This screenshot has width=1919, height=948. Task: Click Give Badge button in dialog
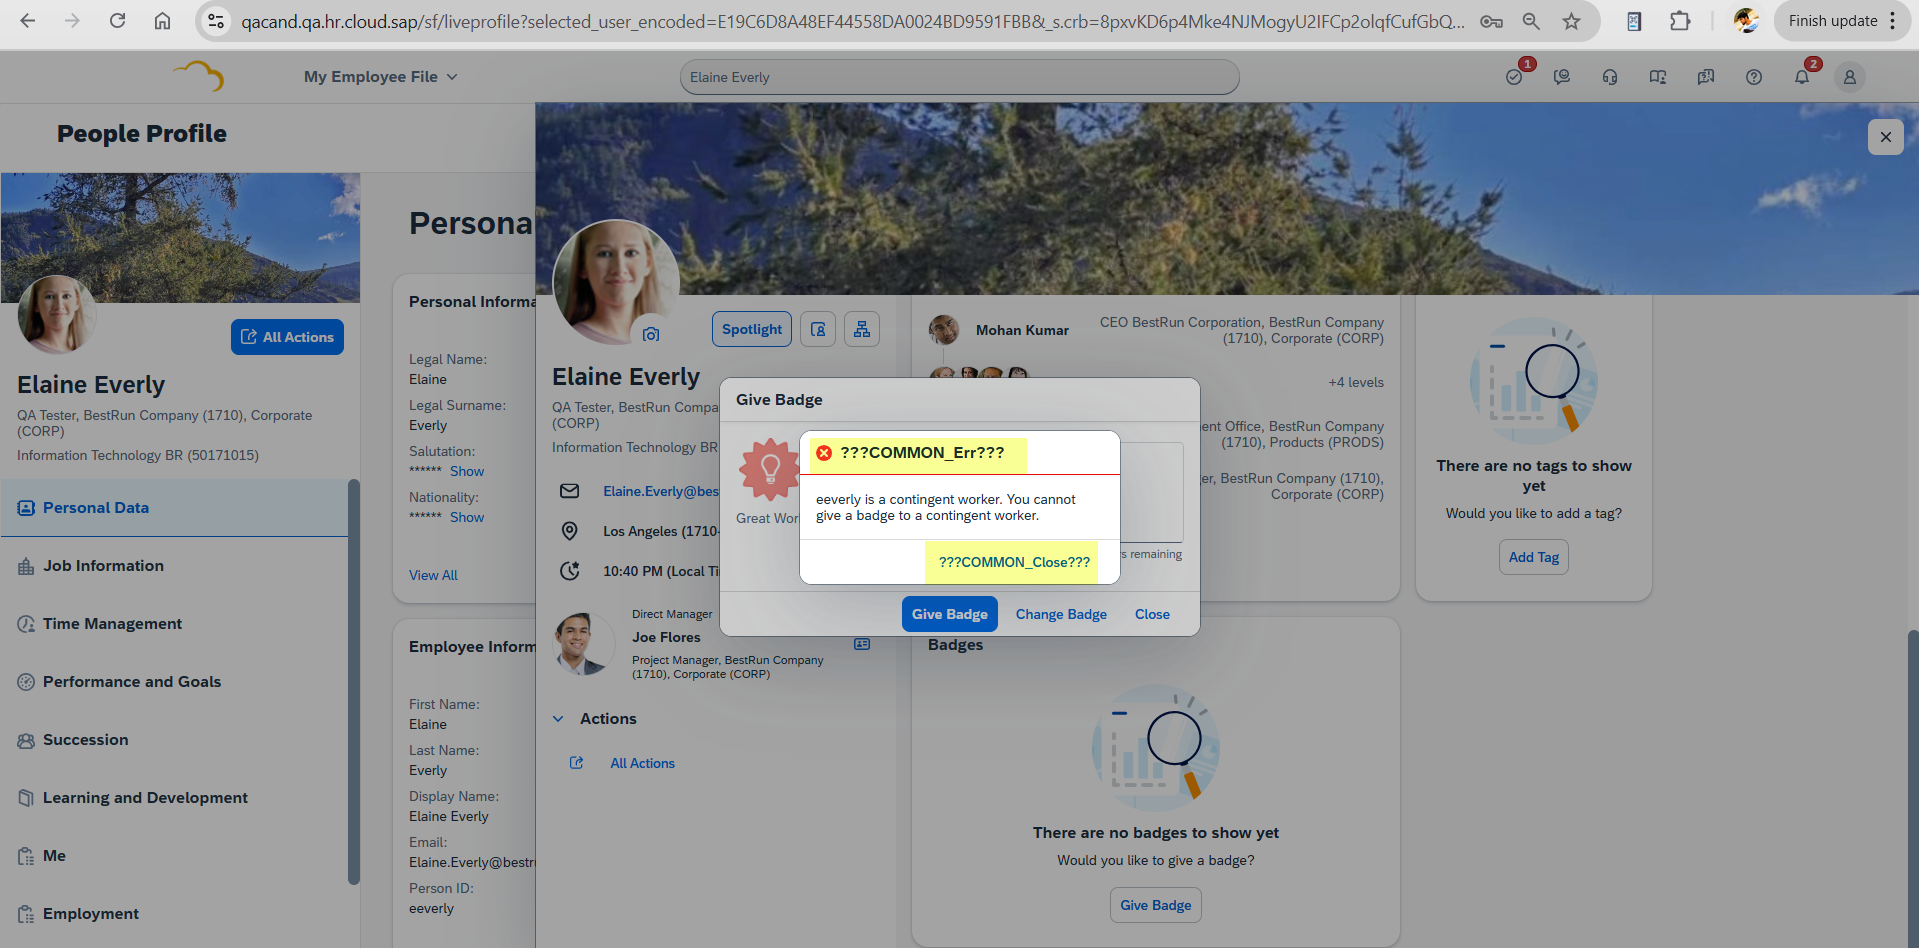(x=949, y=614)
